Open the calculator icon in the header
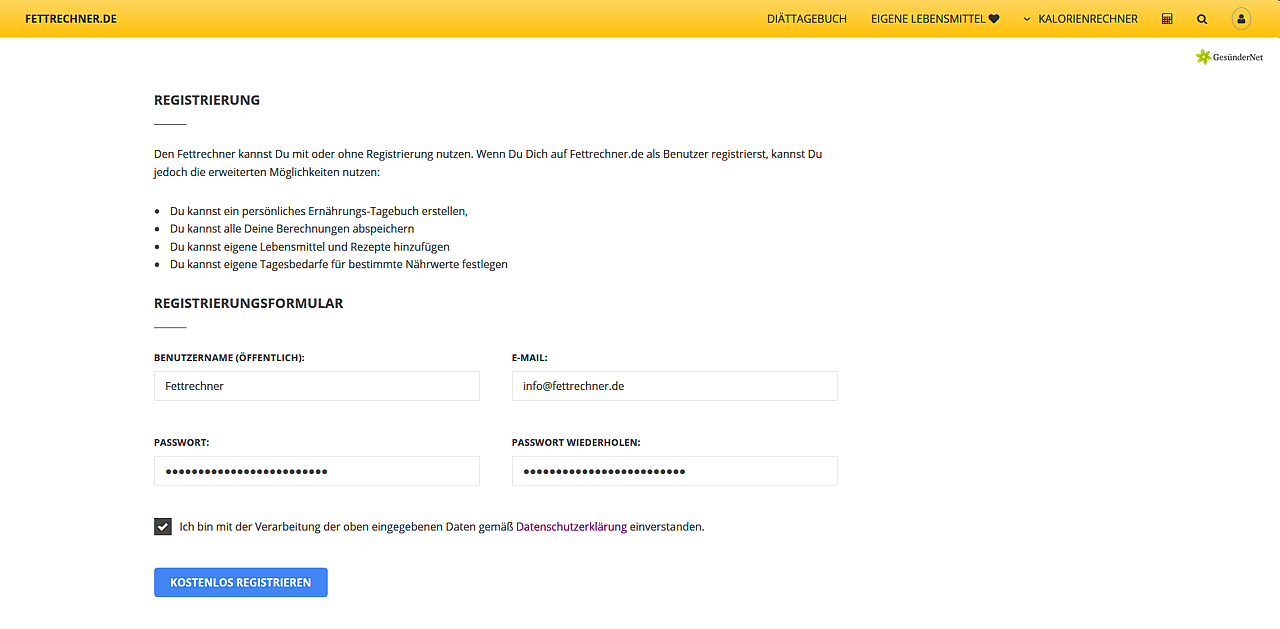 (1166, 18)
